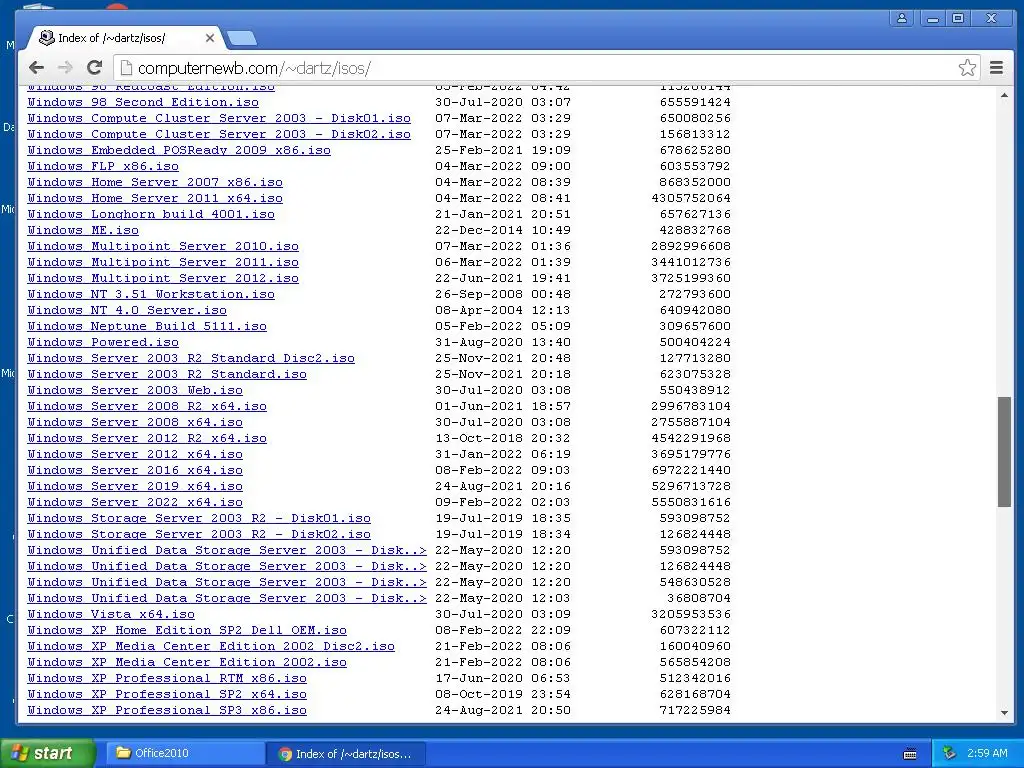The image size is (1024, 768).
Task: Open Windows Compute Cluster Server 2003 - Disk01.iso
Action: coord(219,118)
